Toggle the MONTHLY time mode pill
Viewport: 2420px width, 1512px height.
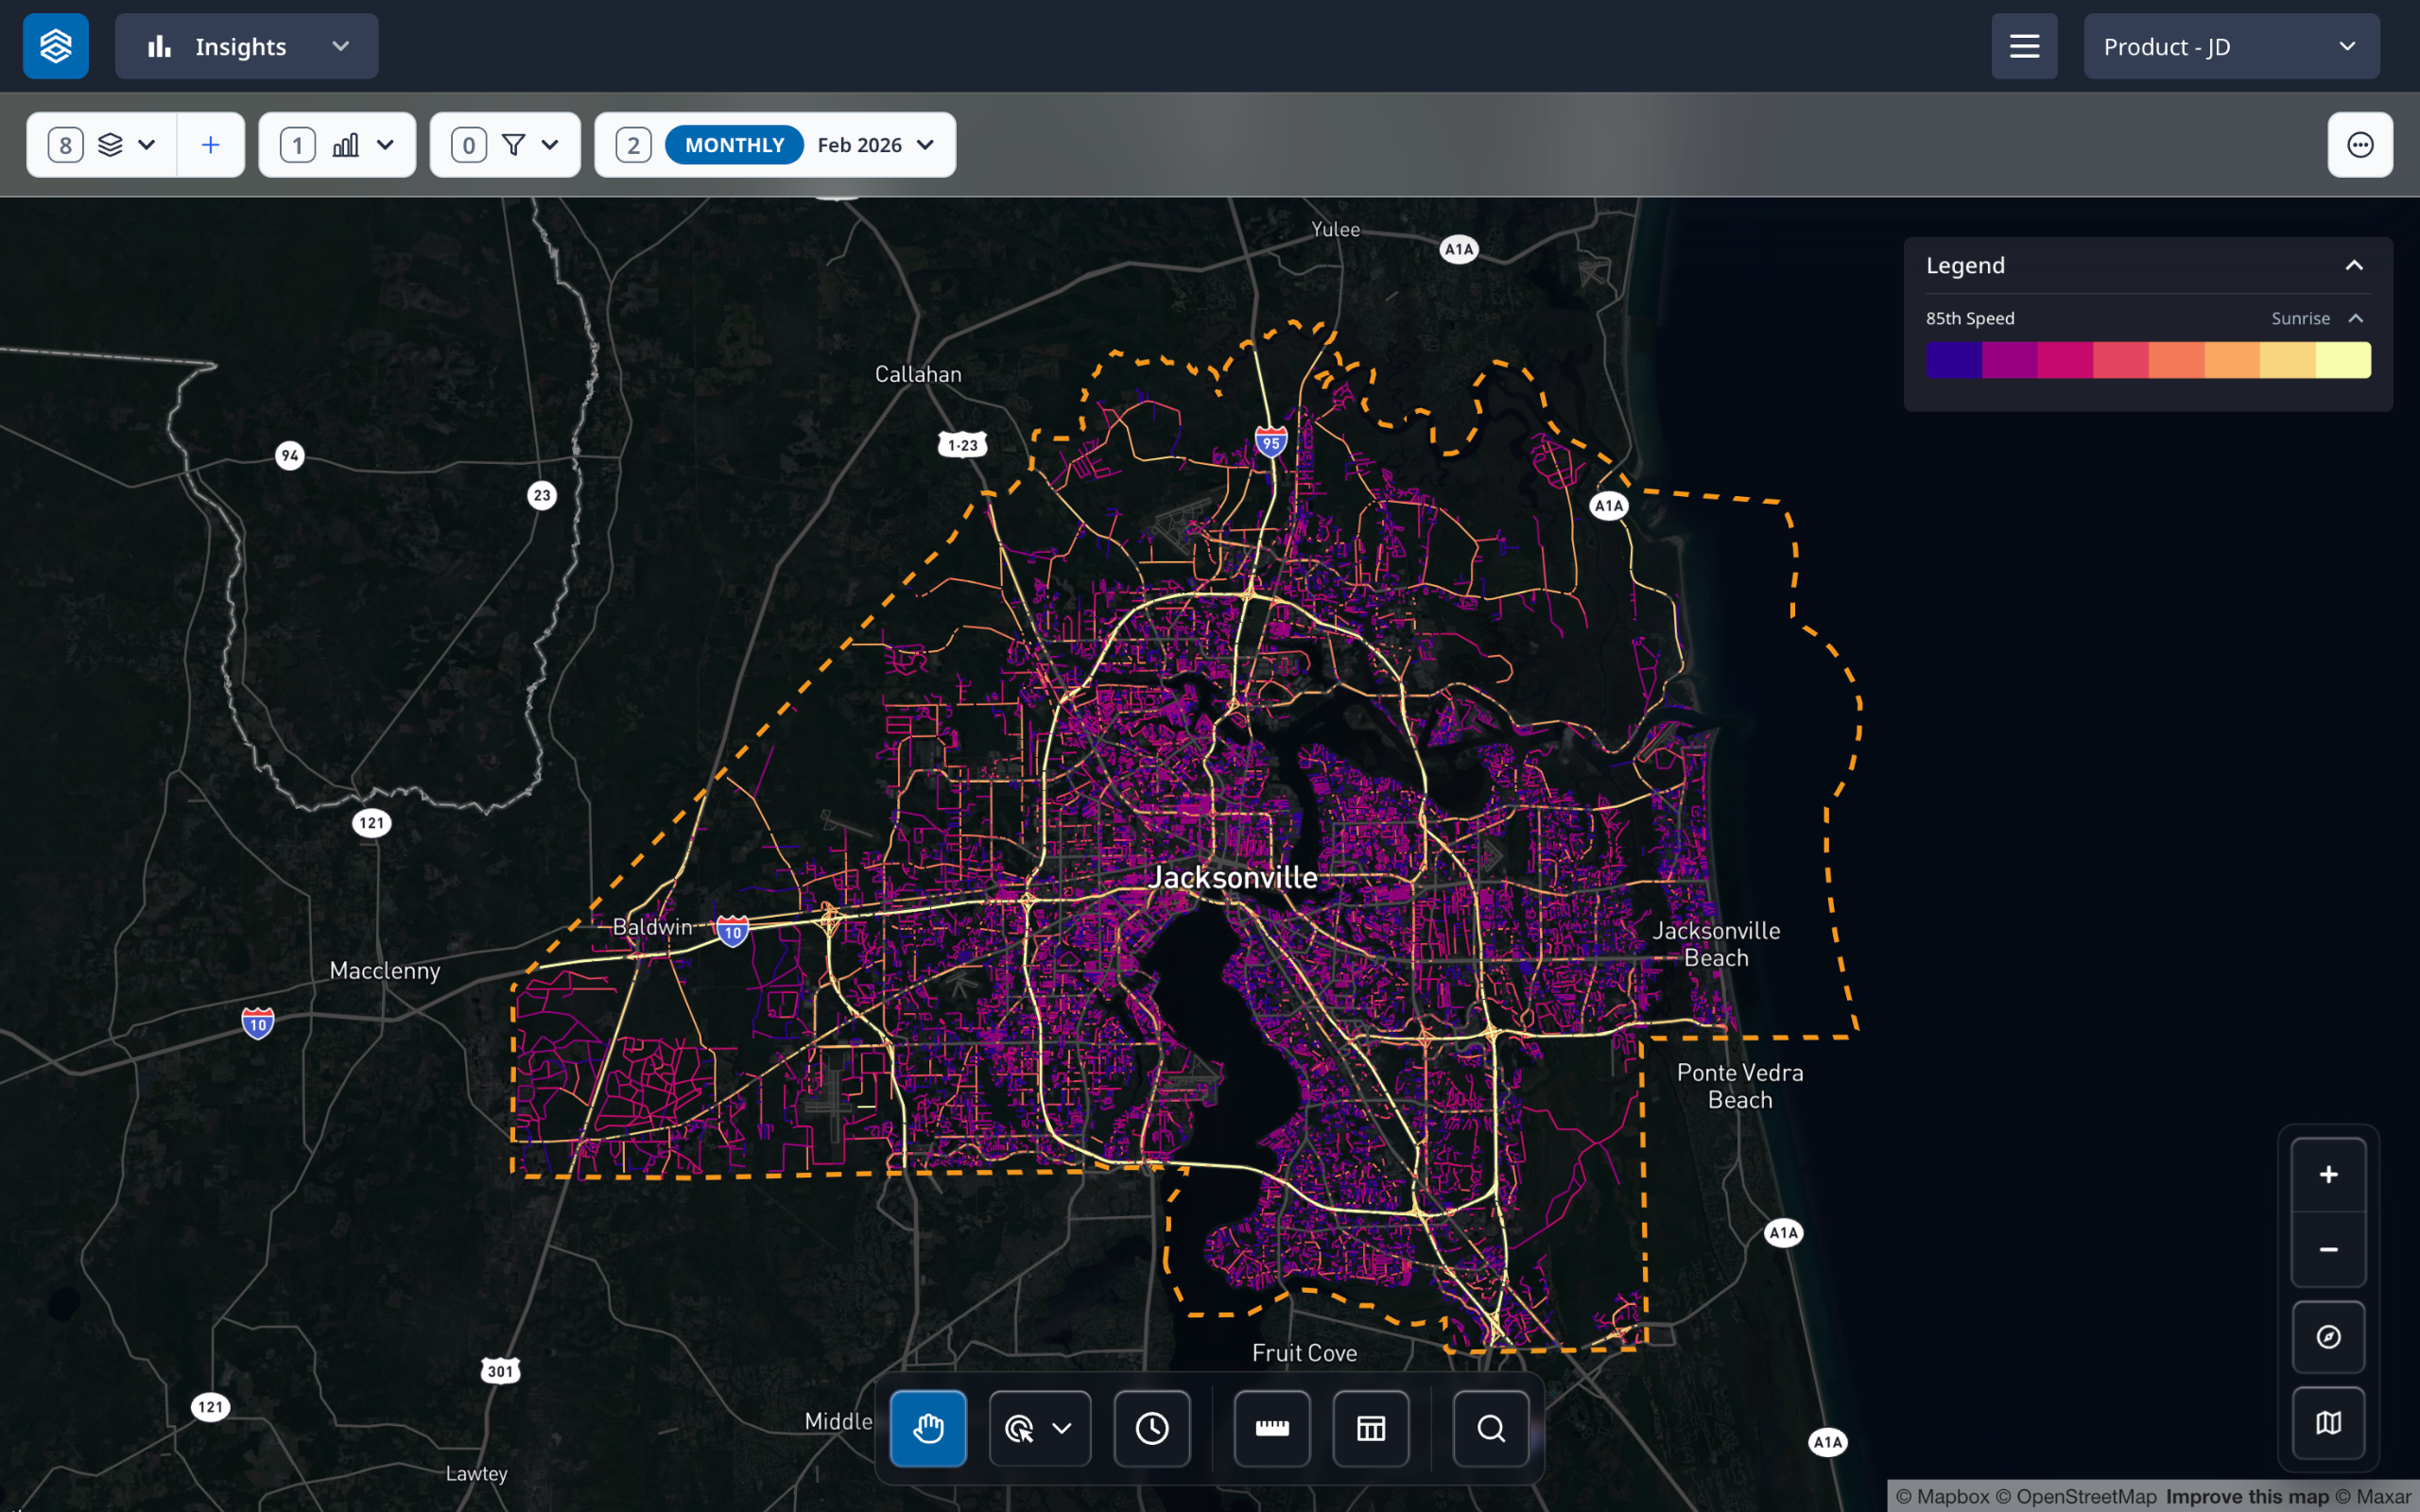(x=734, y=145)
